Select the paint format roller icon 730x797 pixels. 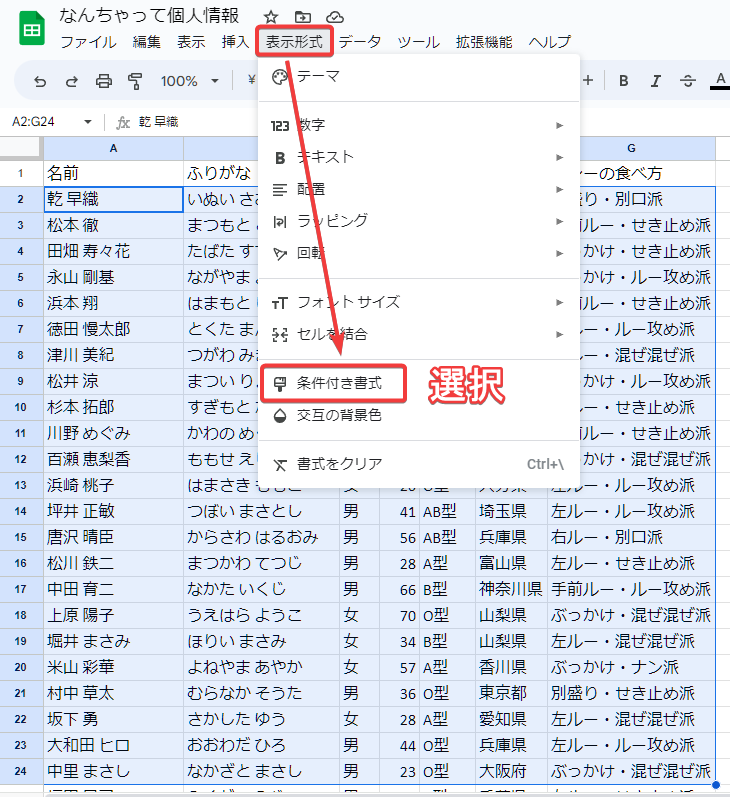coord(135,81)
